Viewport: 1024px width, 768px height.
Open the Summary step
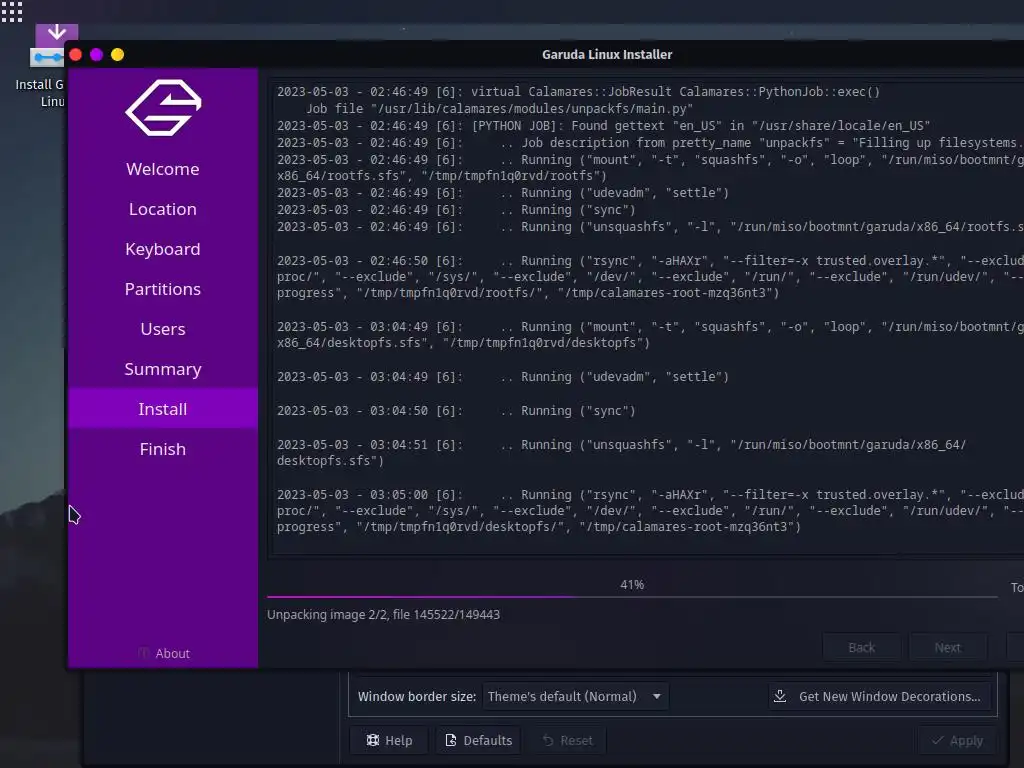click(x=163, y=369)
